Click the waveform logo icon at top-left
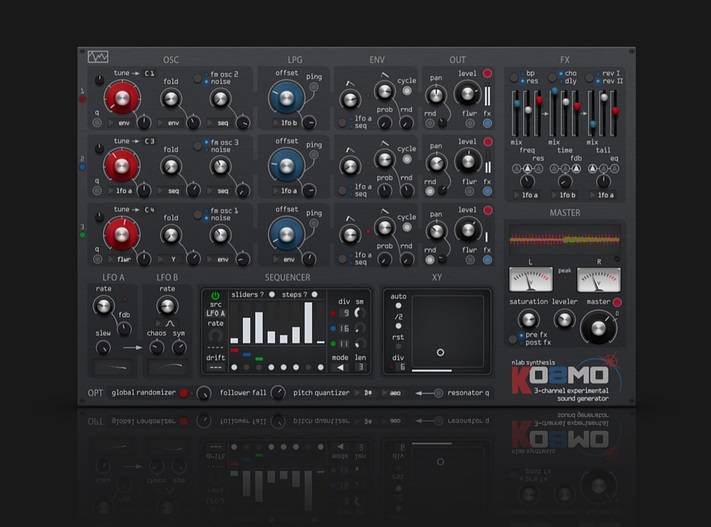711x527 pixels. coord(98,57)
